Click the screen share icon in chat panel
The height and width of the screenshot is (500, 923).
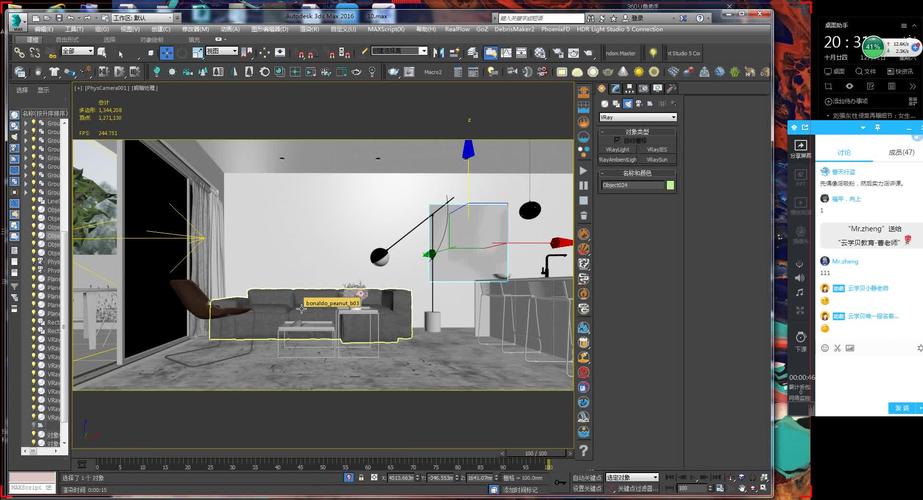click(800, 146)
